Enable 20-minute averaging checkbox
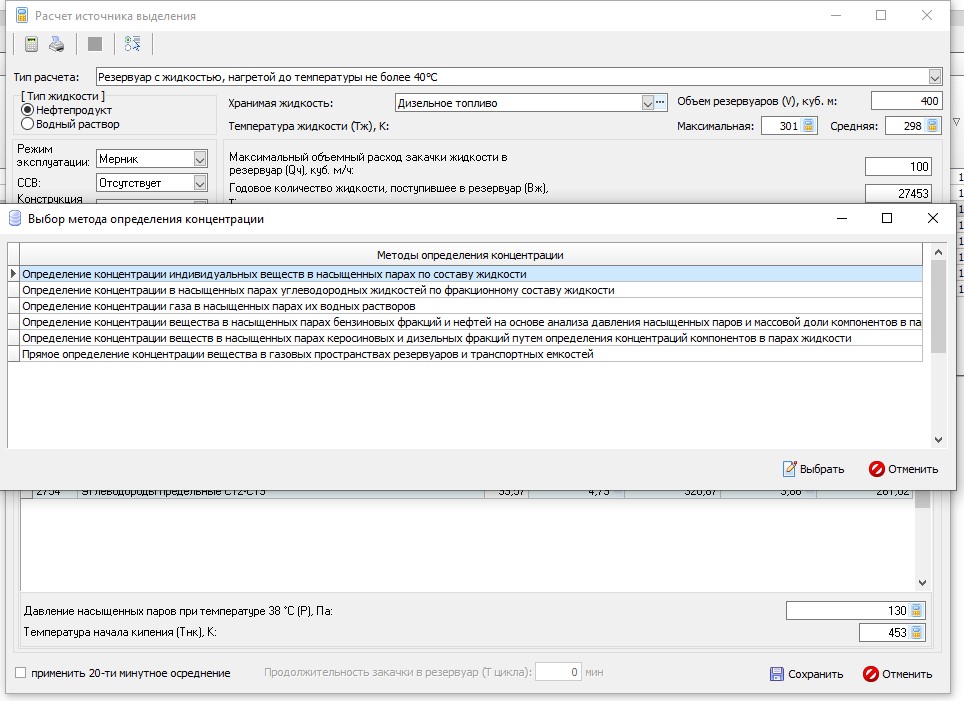964x701 pixels. pos(21,673)
